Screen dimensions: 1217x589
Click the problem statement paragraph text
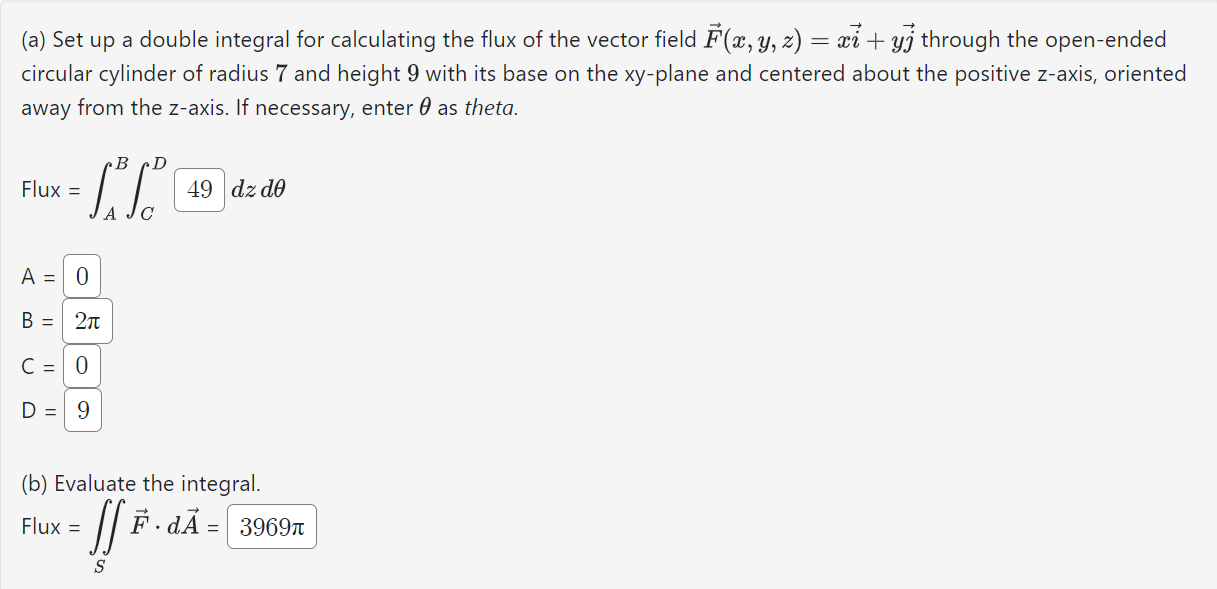pyautogui.click(x=600, y=72)
